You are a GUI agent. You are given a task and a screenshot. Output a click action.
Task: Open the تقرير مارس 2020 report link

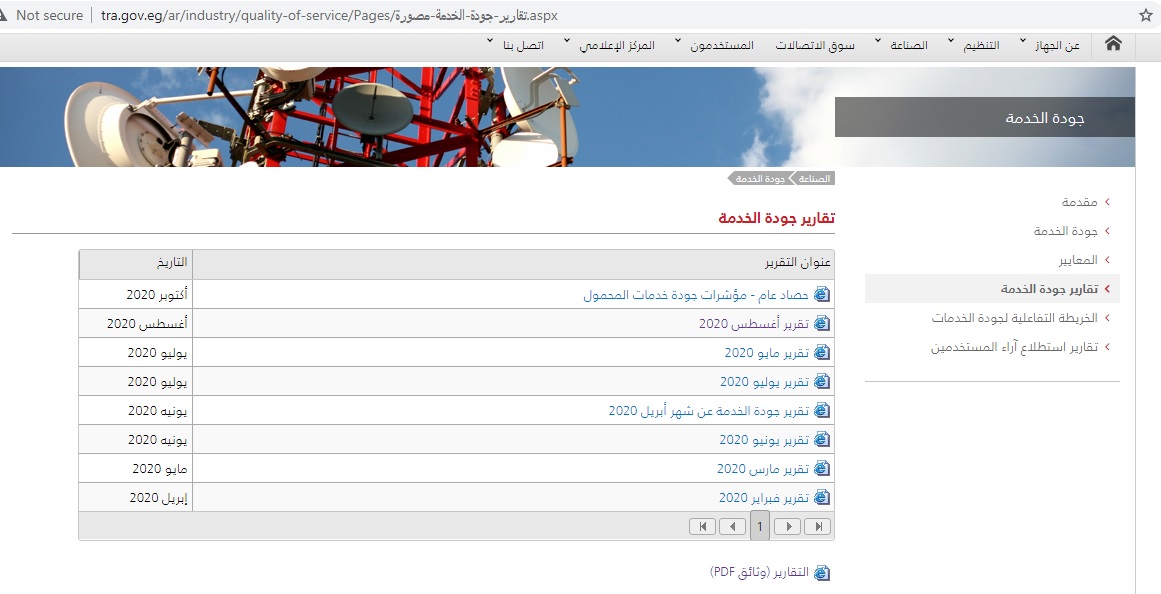[x=762, y=469]
